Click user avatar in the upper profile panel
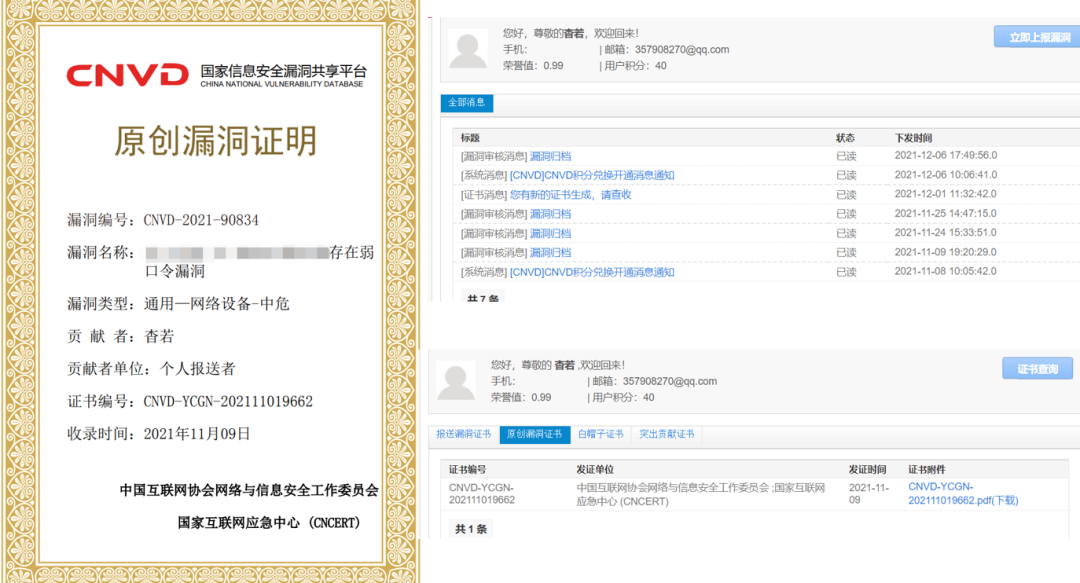1080x583 pixels. point(468,49)
